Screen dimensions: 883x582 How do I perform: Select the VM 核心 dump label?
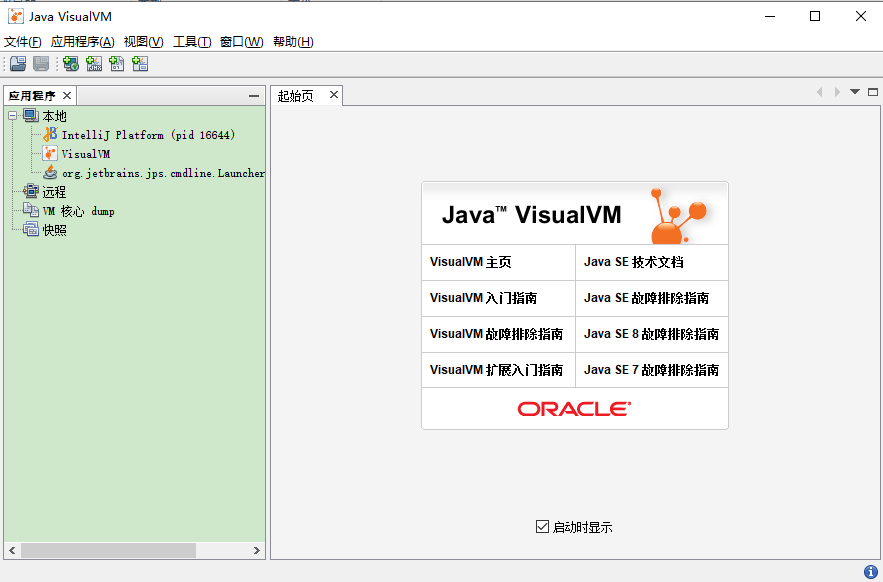coord(79,211)
